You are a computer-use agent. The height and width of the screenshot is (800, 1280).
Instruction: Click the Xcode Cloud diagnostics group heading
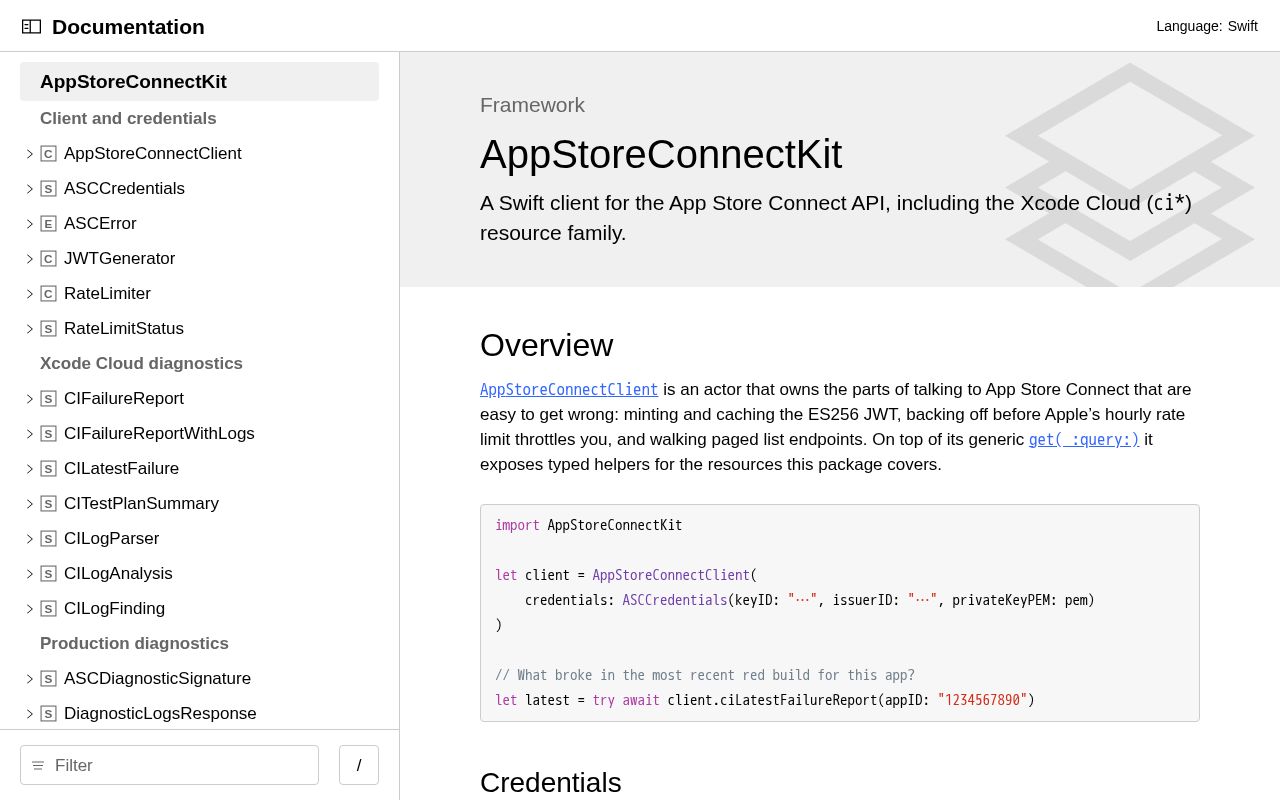point(141,364)
